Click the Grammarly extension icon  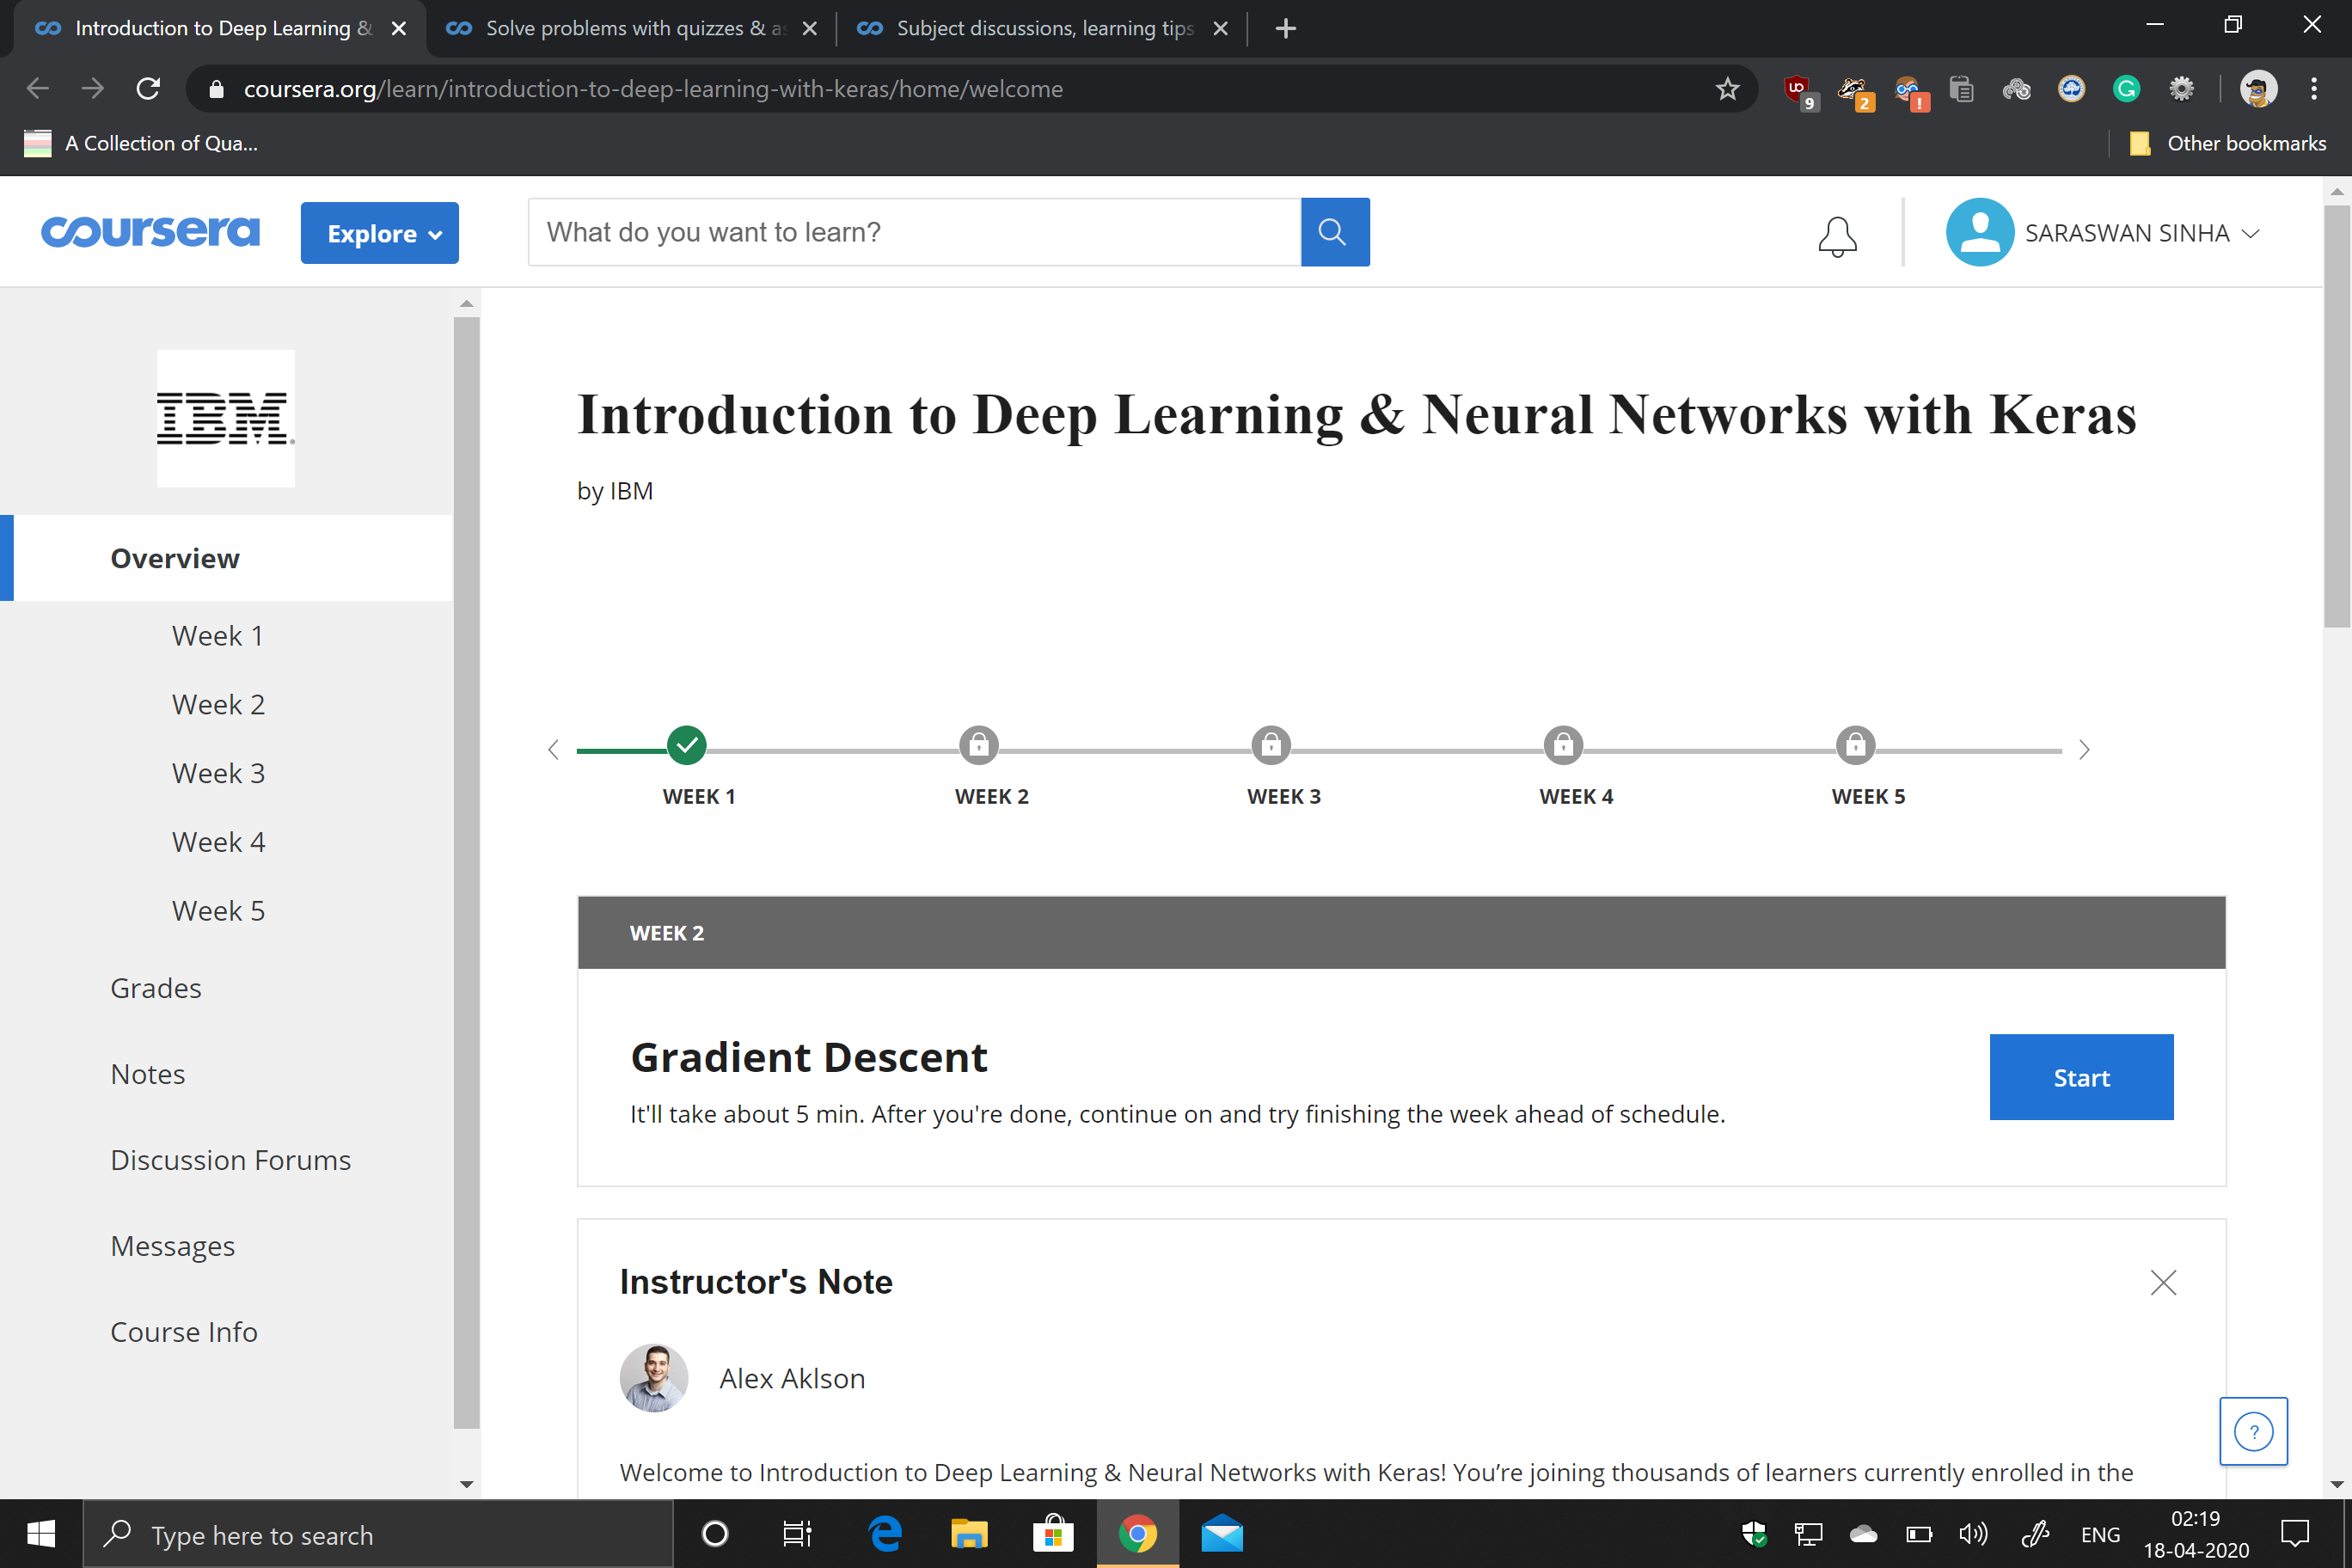2126,89
